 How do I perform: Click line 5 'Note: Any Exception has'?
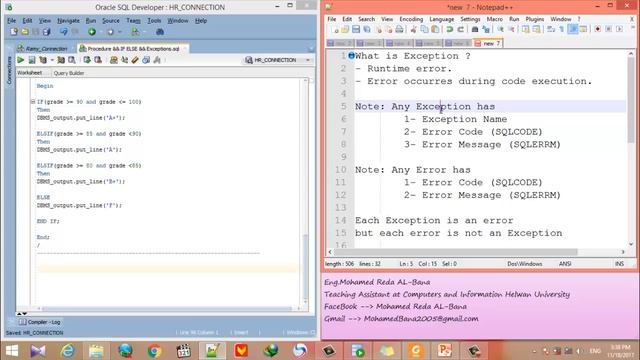click(425, 107)
